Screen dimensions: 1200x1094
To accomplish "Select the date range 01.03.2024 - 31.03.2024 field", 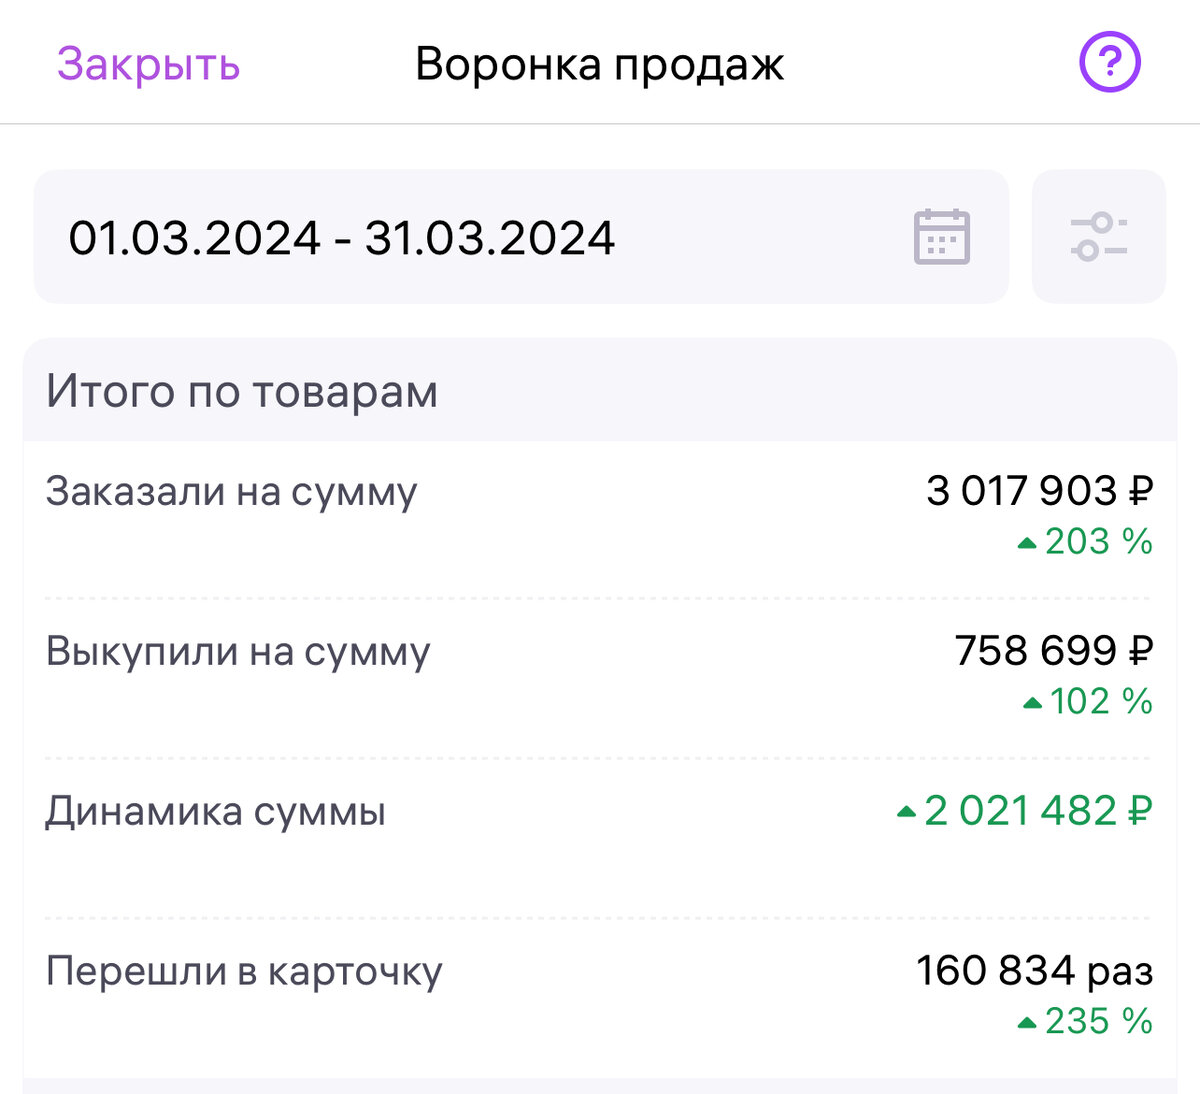I will pos(521,237).
